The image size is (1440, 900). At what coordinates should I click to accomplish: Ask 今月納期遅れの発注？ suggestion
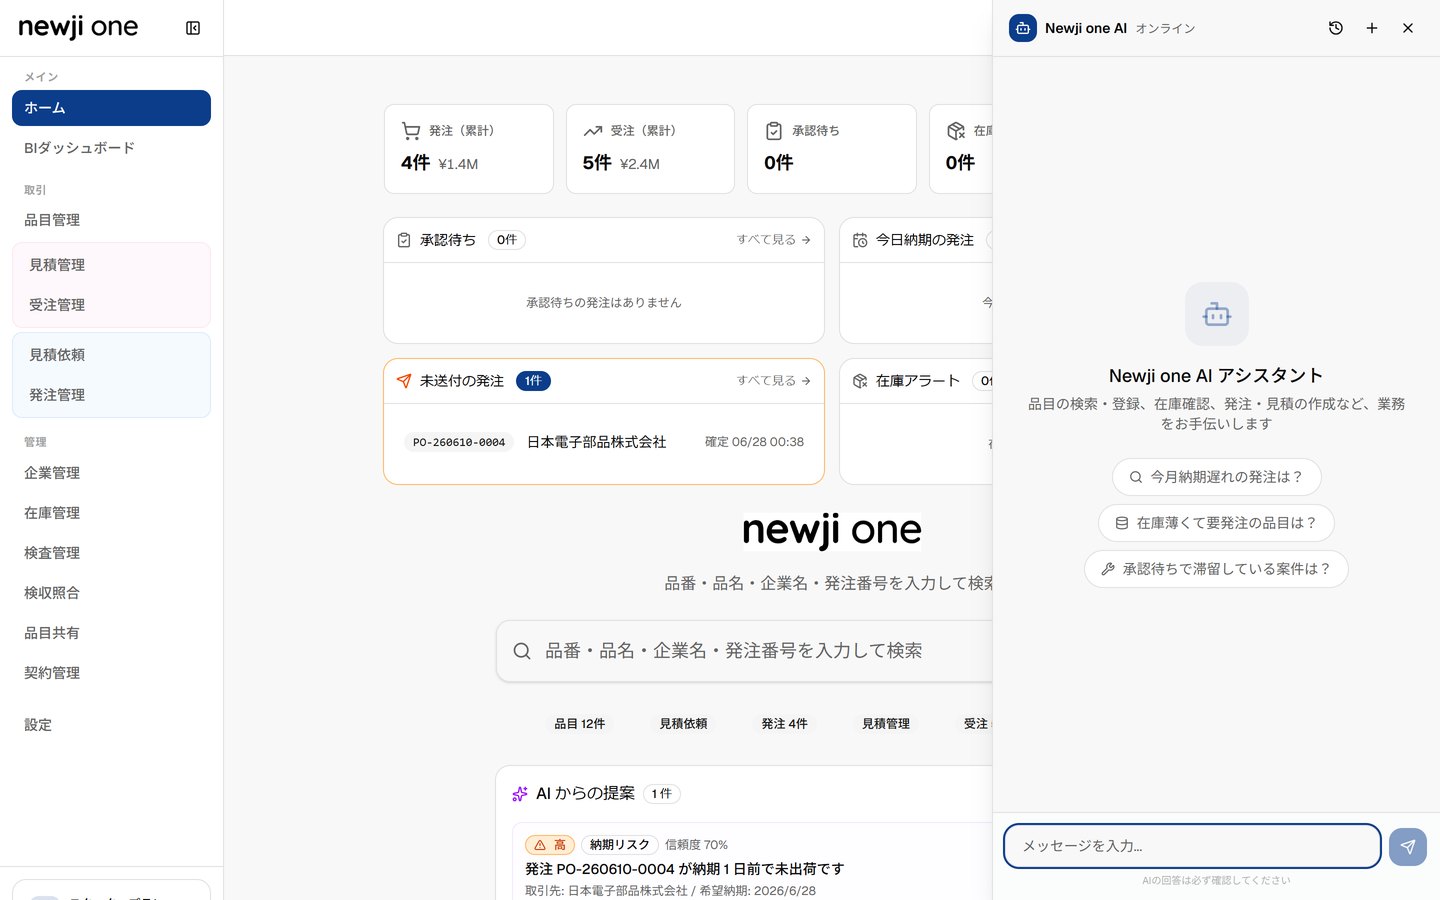tap(1217, 477)
